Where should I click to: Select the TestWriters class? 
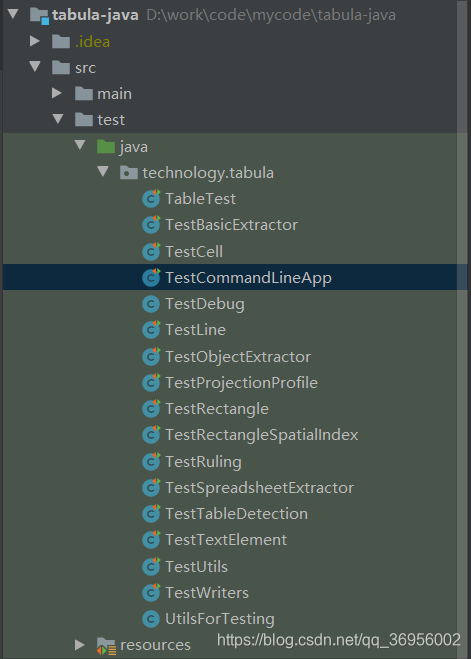207,593
